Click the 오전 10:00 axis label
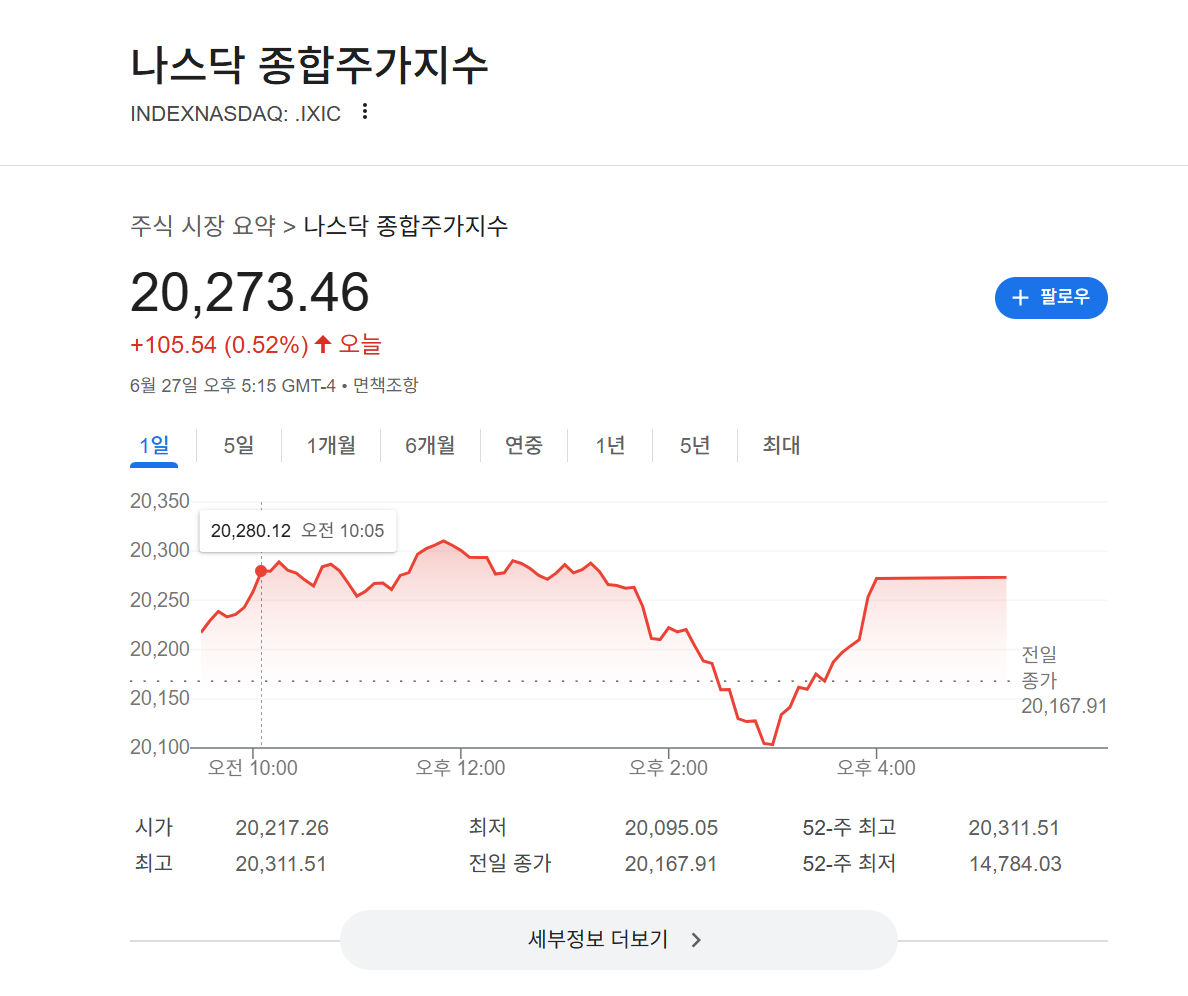This screenshot has width=1188, height=996. (252, 768)
